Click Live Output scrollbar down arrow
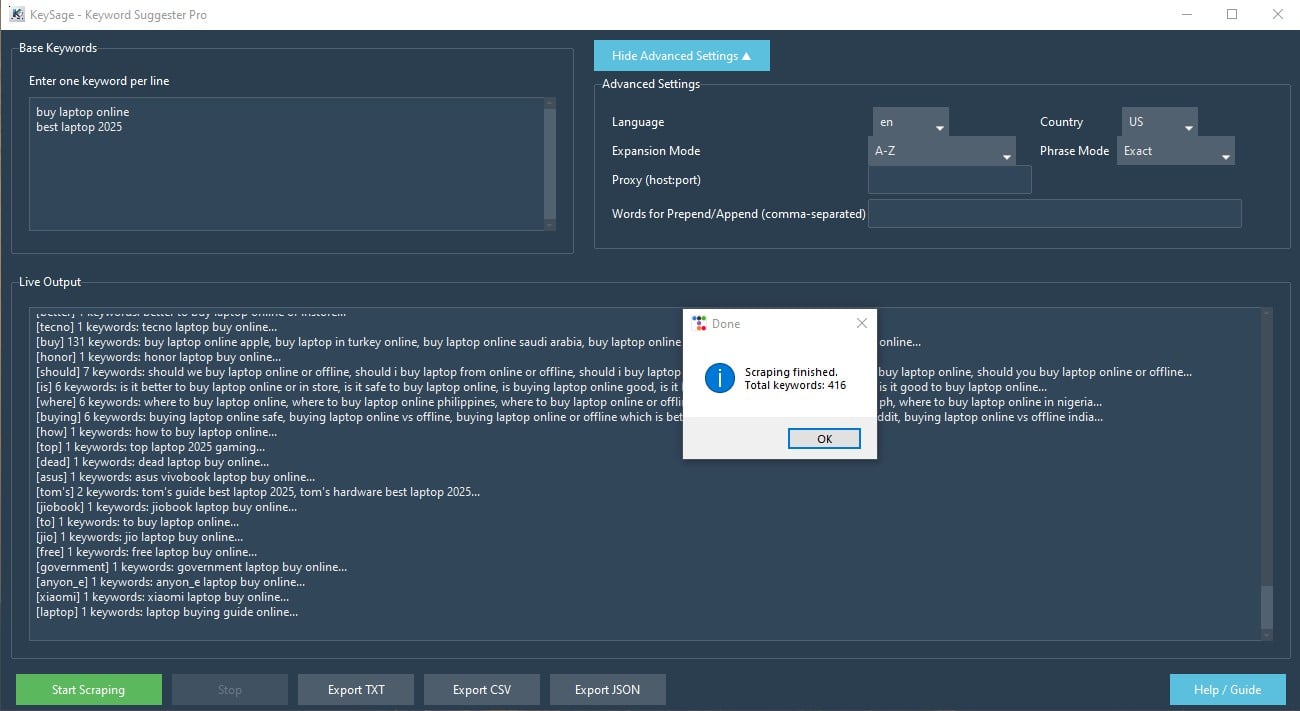This screenshot has width=1300, height=711. 1267,635
